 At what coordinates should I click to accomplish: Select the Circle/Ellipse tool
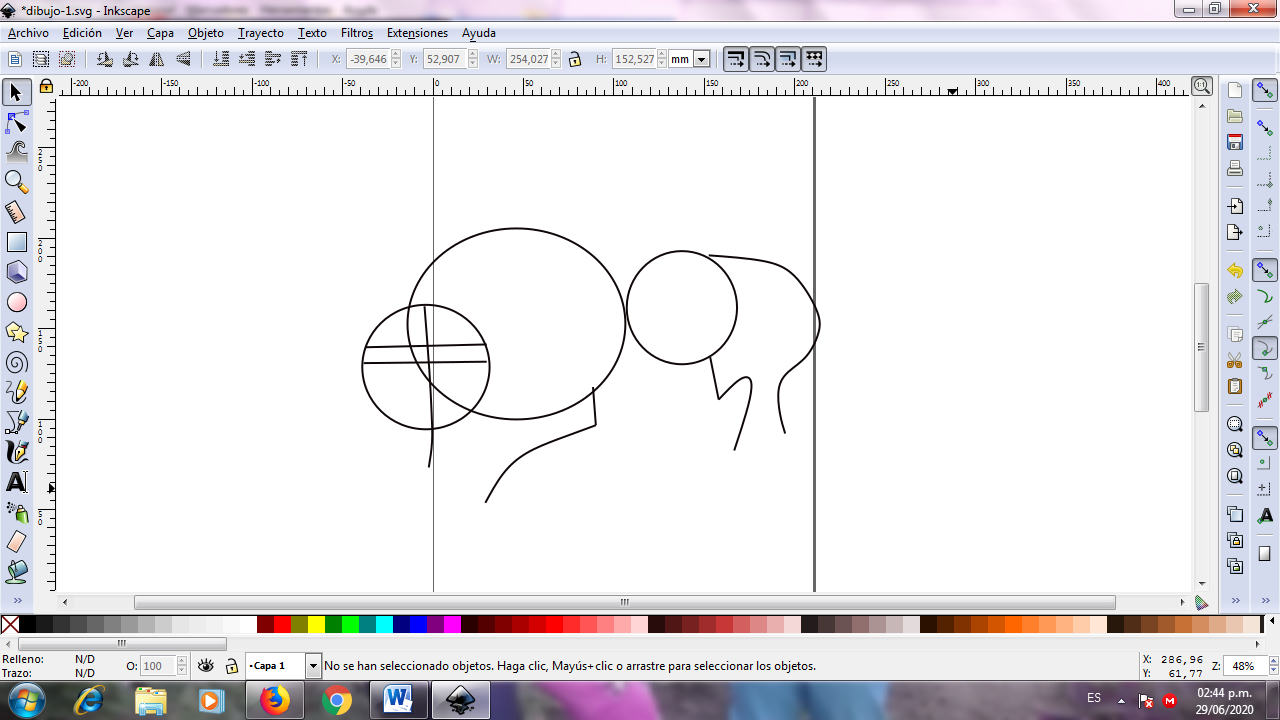pos(16,302)
